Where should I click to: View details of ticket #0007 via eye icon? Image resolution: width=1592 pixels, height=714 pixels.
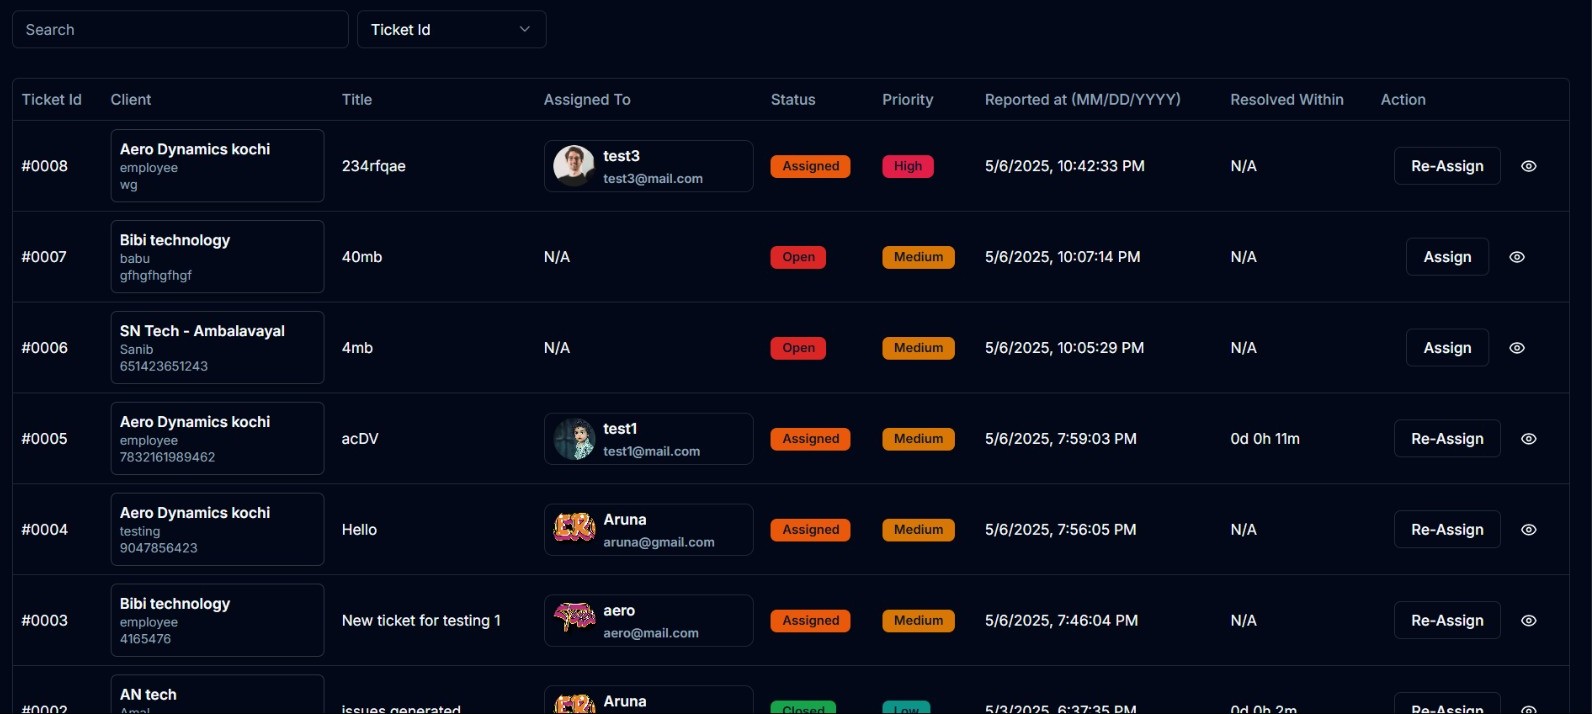coord(1516,257)
